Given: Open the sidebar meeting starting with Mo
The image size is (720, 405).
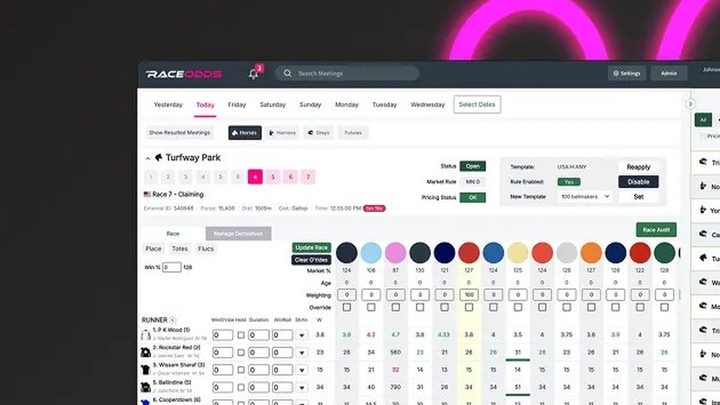Looking at the screenshot, I should click(x=708, y=306).
